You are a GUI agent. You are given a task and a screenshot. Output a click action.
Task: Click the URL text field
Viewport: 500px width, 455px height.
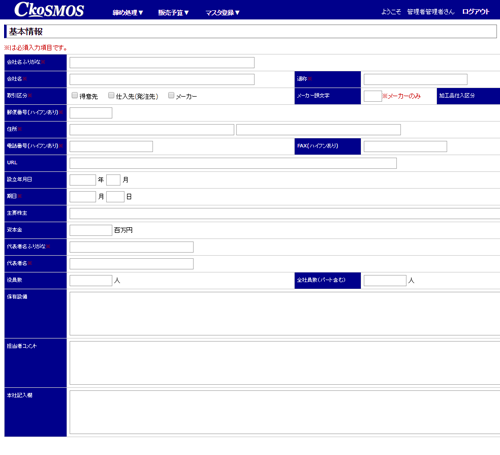pos(233,163)
